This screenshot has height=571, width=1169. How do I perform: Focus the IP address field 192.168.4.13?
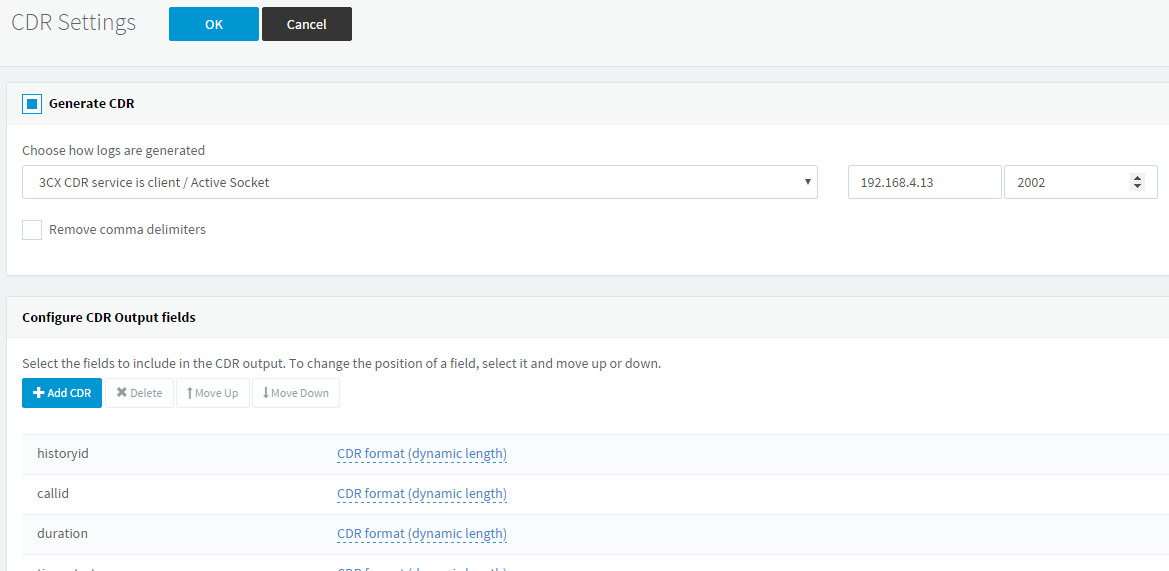924,182
